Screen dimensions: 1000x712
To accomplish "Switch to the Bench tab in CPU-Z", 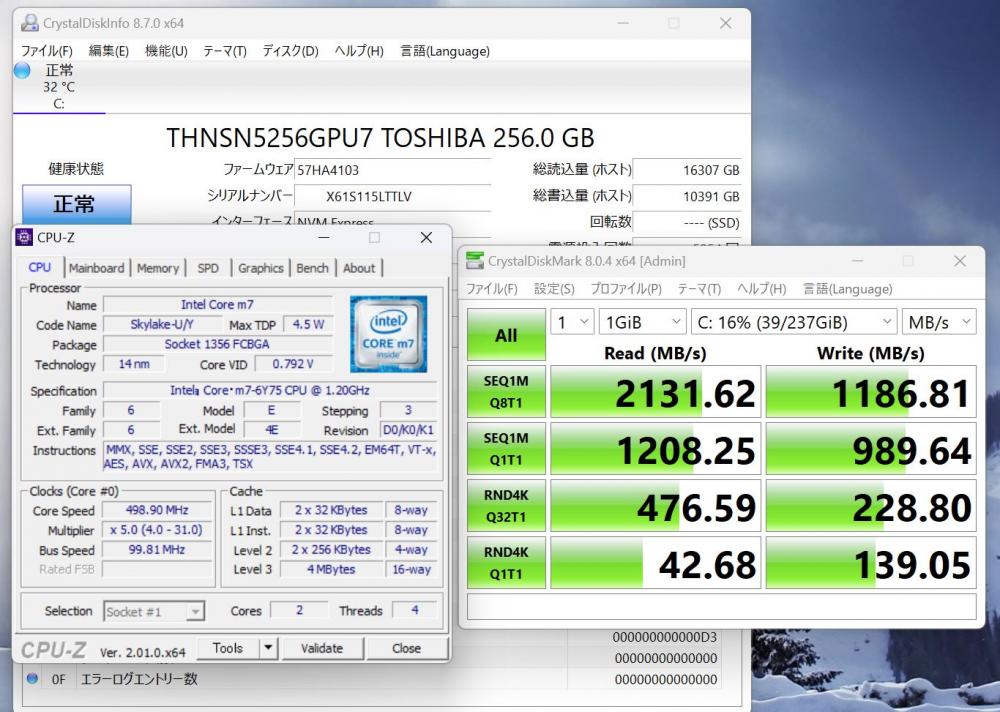I will [312, 268].
